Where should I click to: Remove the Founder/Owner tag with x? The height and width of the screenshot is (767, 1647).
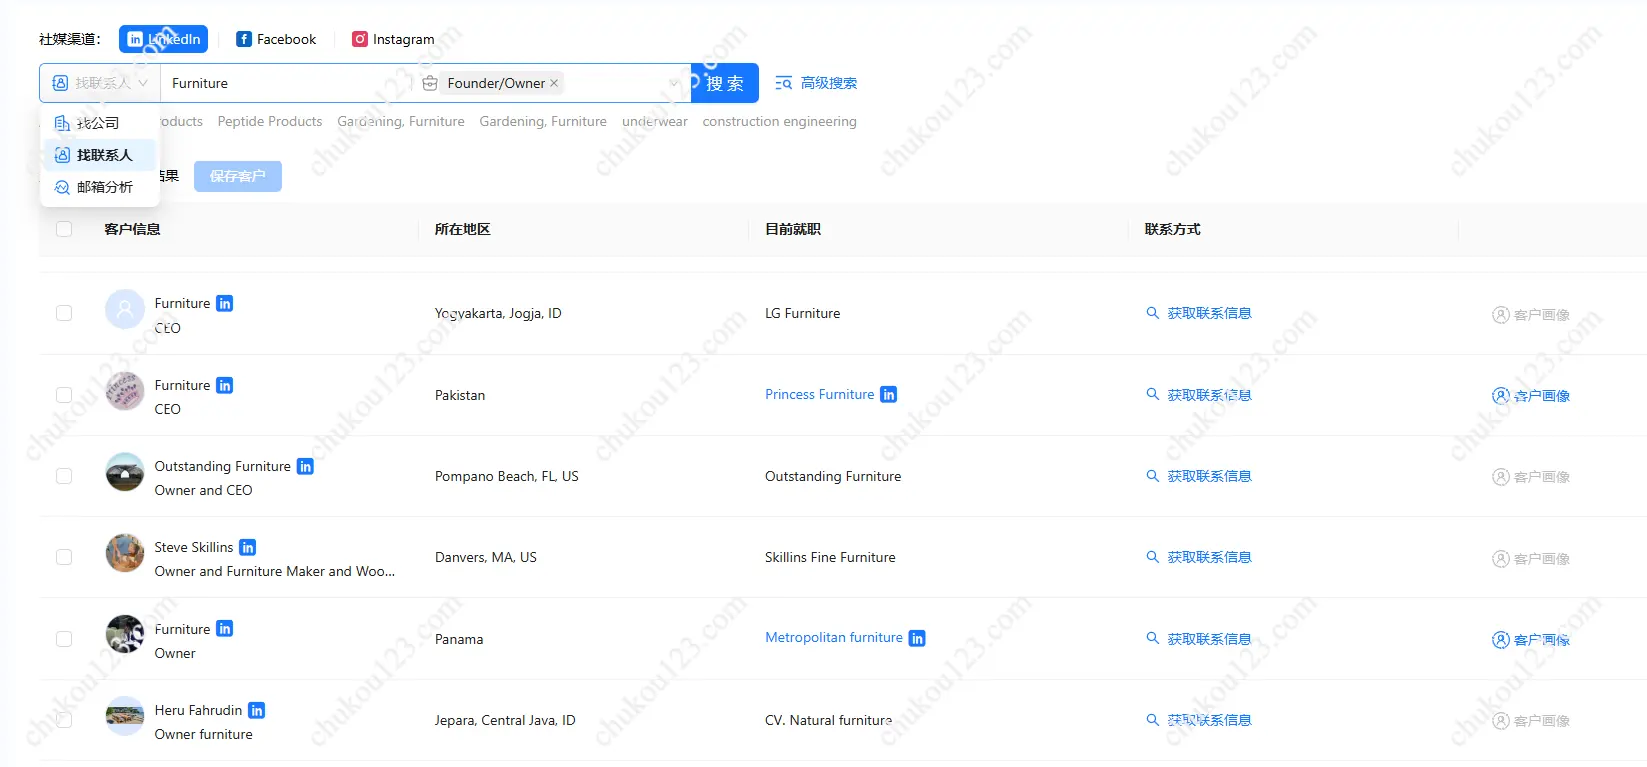pos(554,83)
